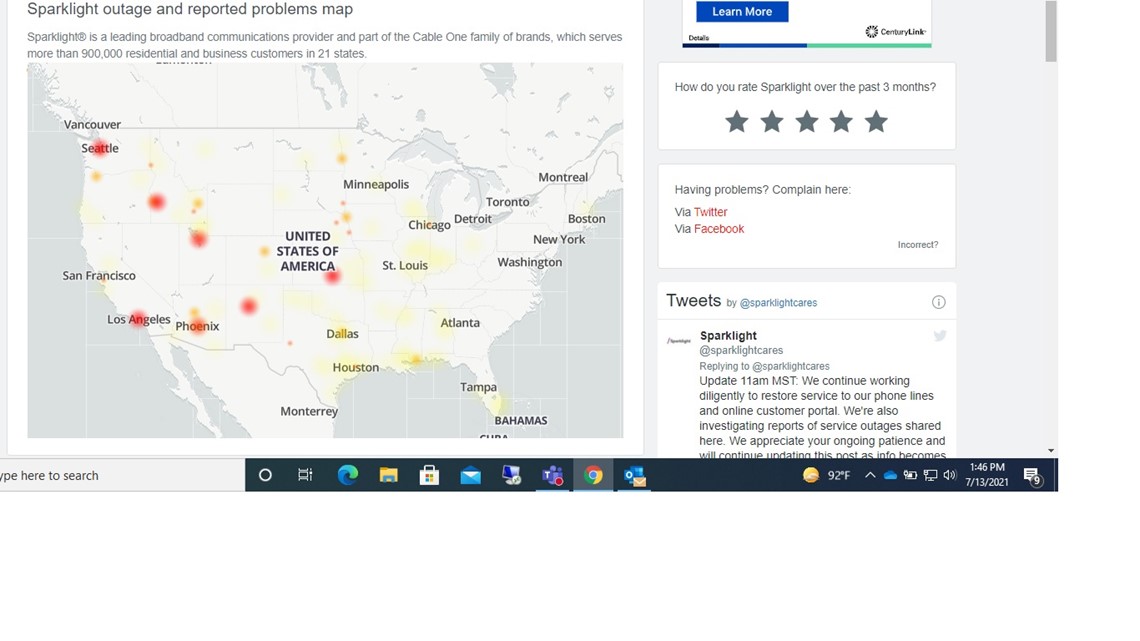Open the @sparklightcares link in Tweets header

778,303
